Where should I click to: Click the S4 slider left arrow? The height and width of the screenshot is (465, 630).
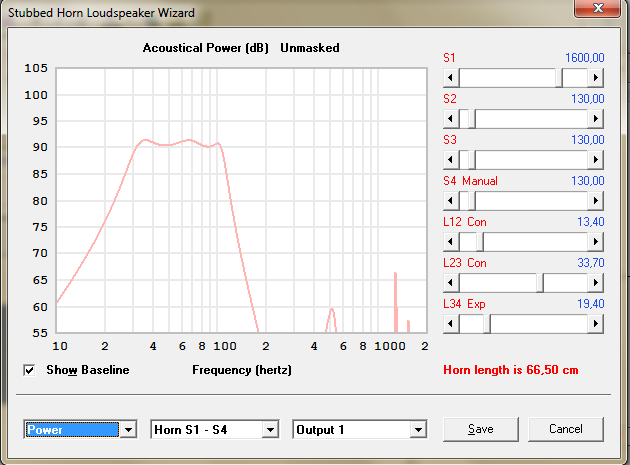coord(451,201)
